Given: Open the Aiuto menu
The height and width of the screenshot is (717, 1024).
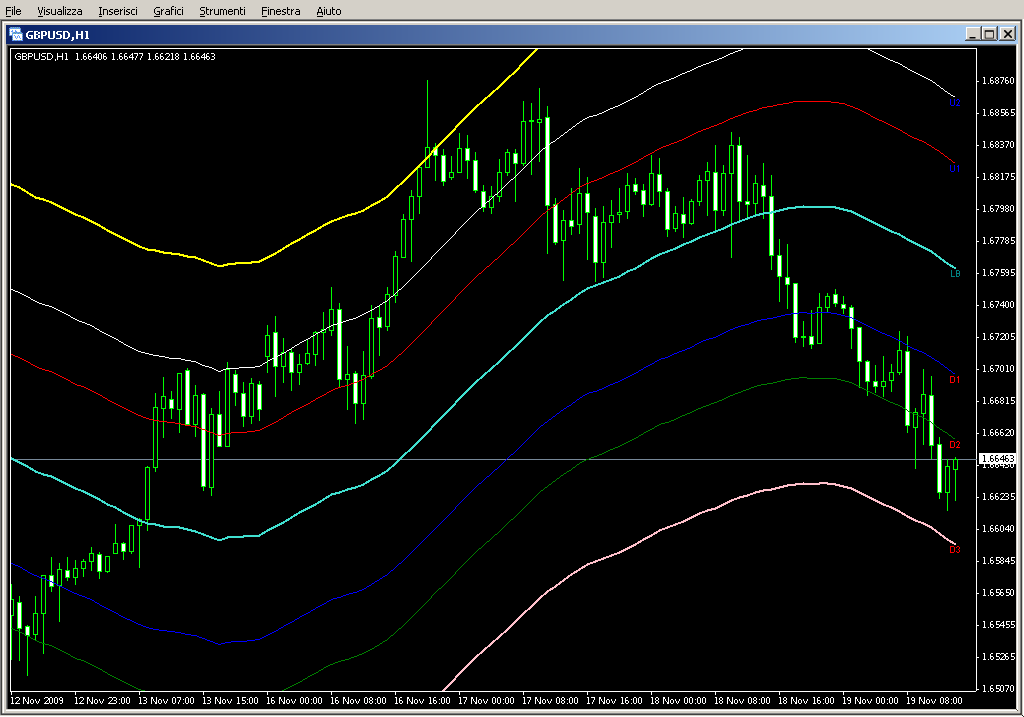Looking at the screenshot, I should pos(328,11).
